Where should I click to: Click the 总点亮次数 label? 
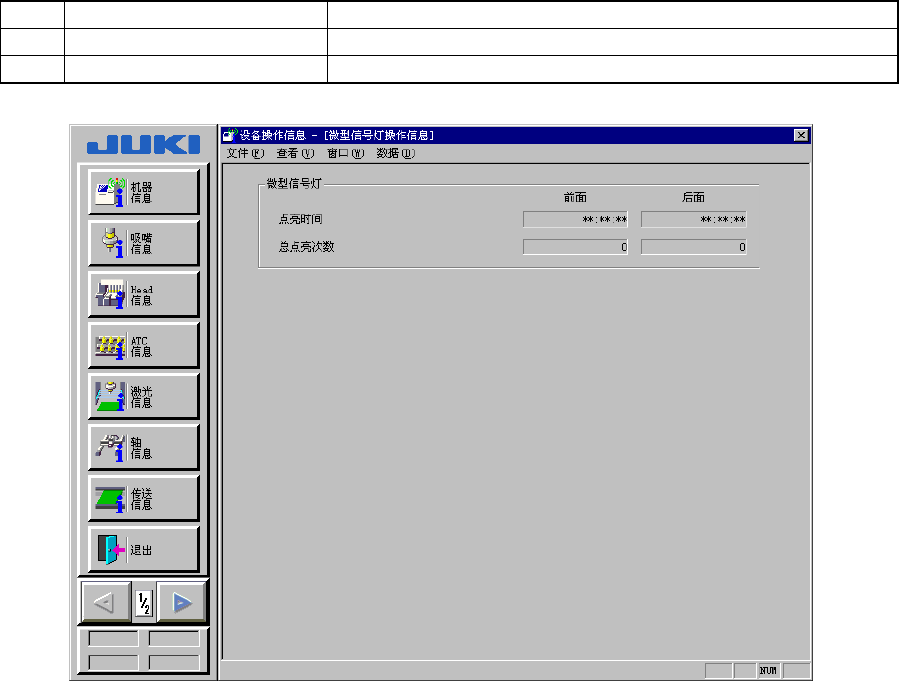[306, 246]
